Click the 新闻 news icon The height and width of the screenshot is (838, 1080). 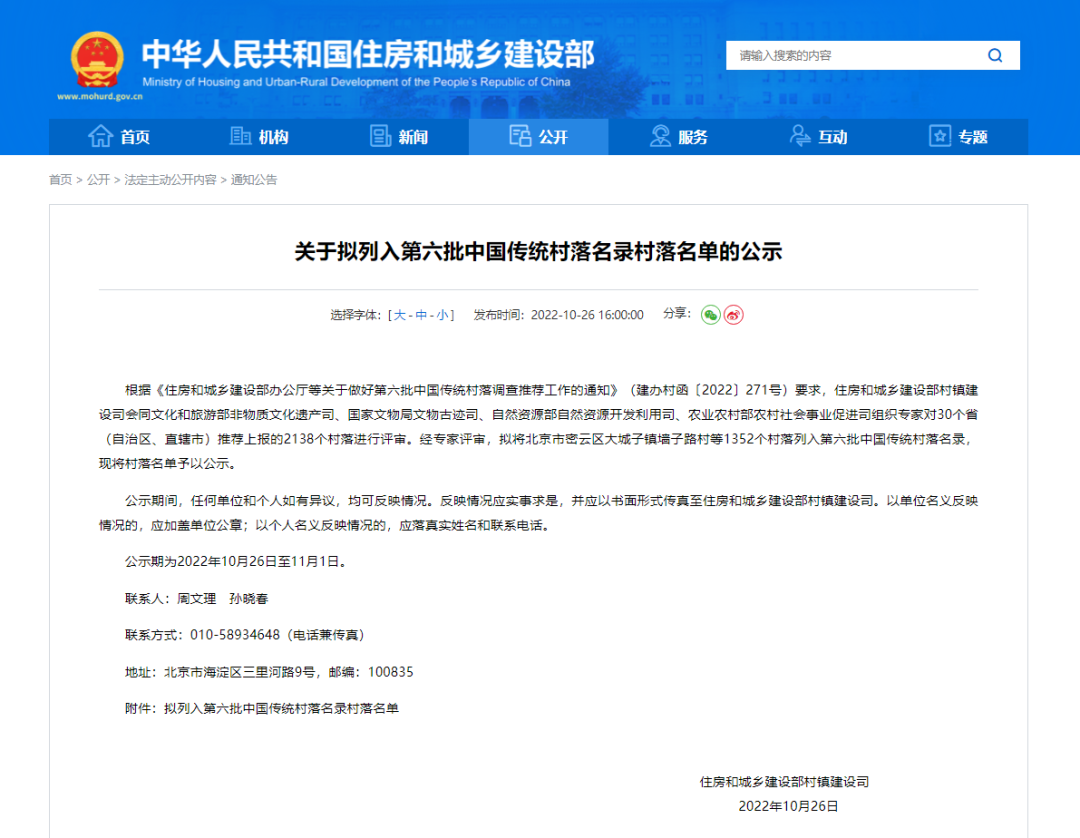click(380, 137)
